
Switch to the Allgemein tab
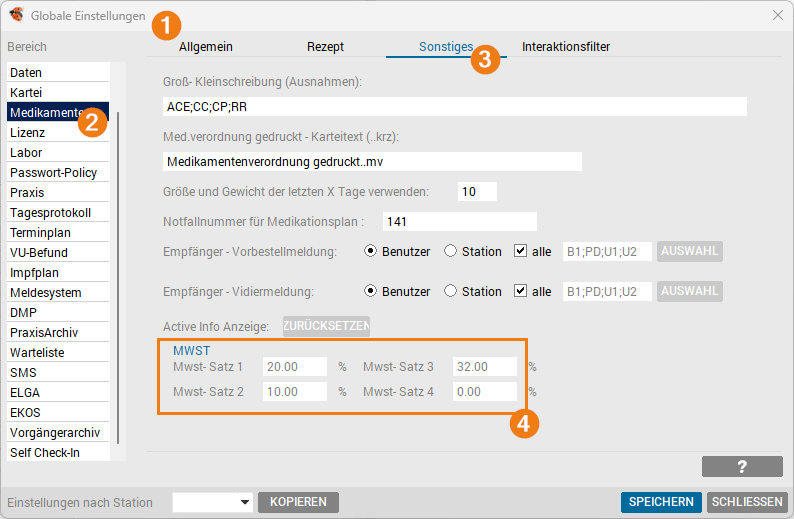[x=206, y=46]
